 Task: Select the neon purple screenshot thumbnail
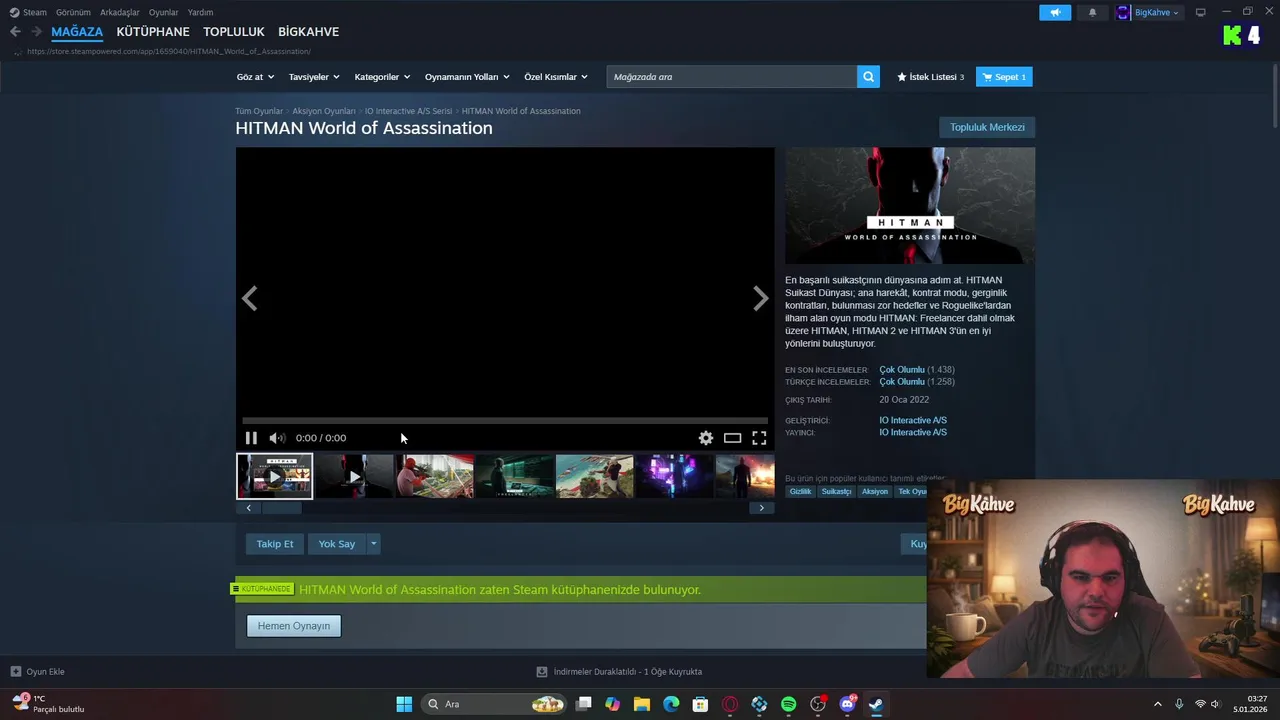(674, 476)
